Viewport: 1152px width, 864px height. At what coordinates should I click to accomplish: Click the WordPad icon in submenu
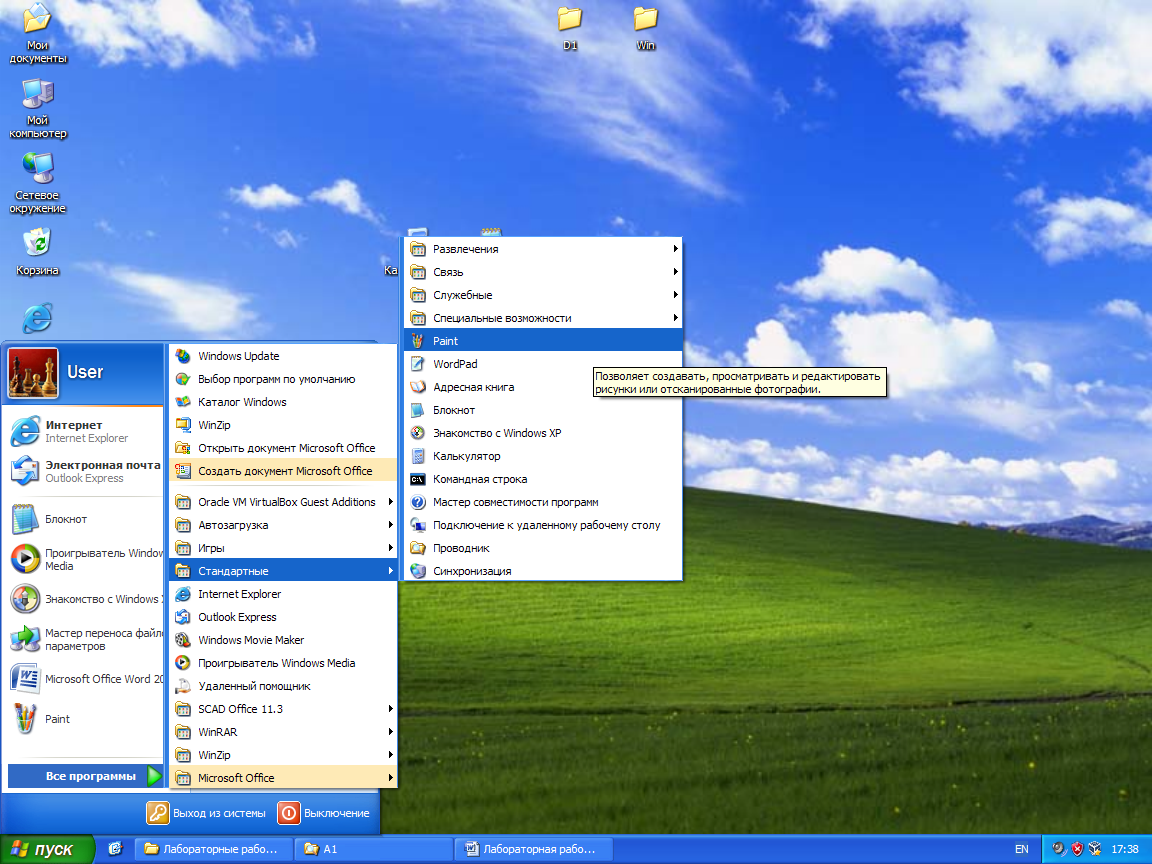coord(417,364)
